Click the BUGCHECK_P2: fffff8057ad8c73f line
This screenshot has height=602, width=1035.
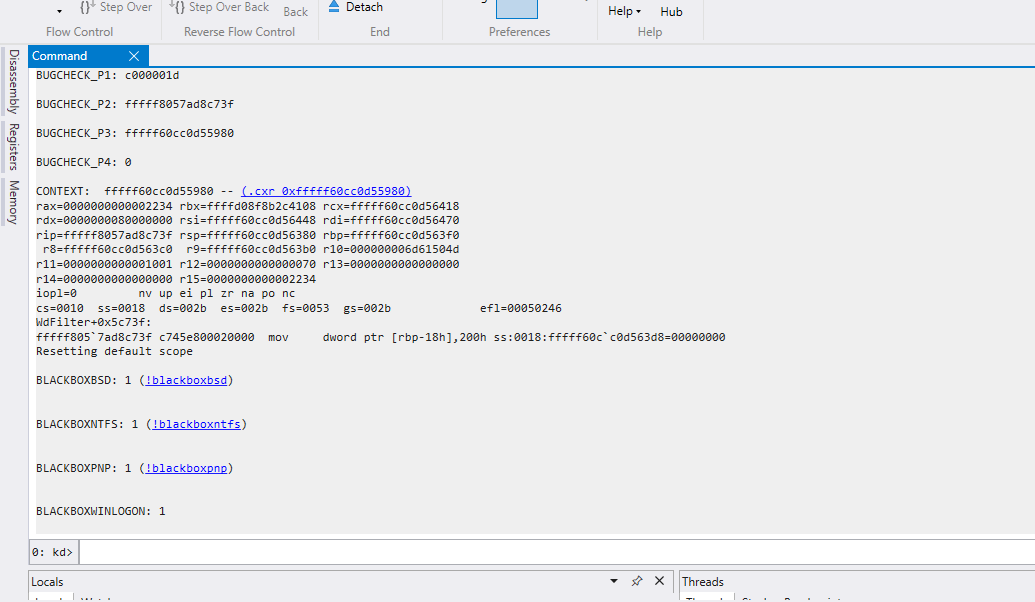click(135, 104)
